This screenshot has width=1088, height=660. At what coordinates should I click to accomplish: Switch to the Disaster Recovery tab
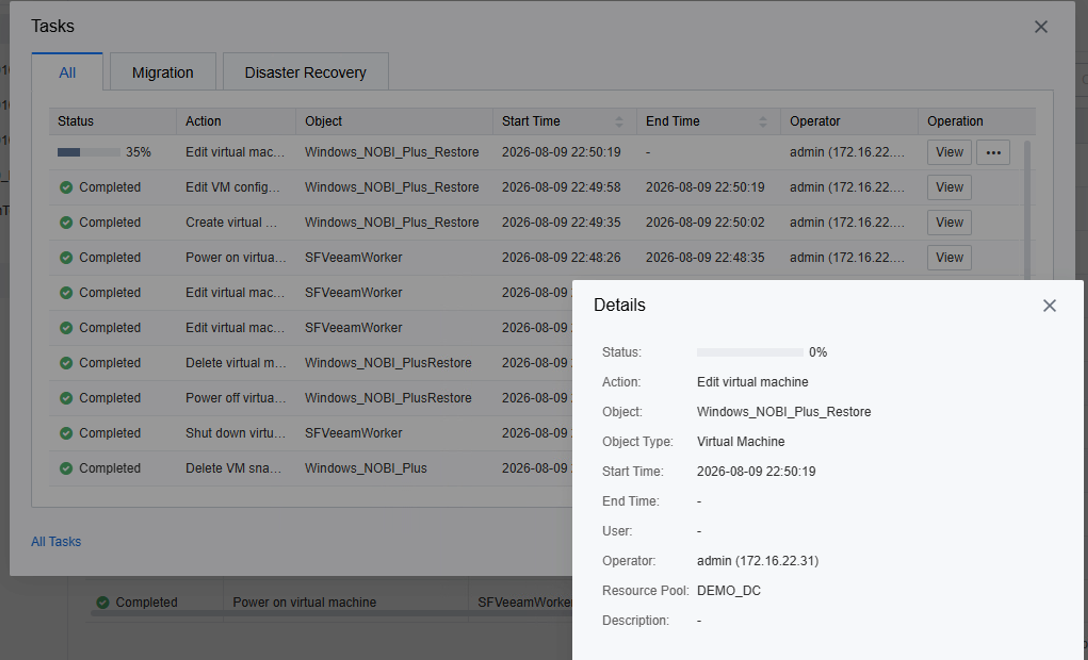(x=305, y=72)
